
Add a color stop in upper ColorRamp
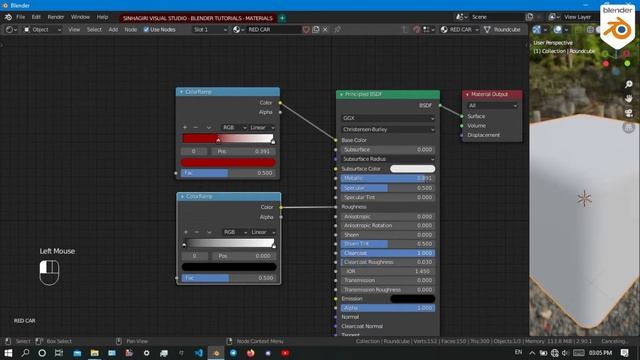185,127
